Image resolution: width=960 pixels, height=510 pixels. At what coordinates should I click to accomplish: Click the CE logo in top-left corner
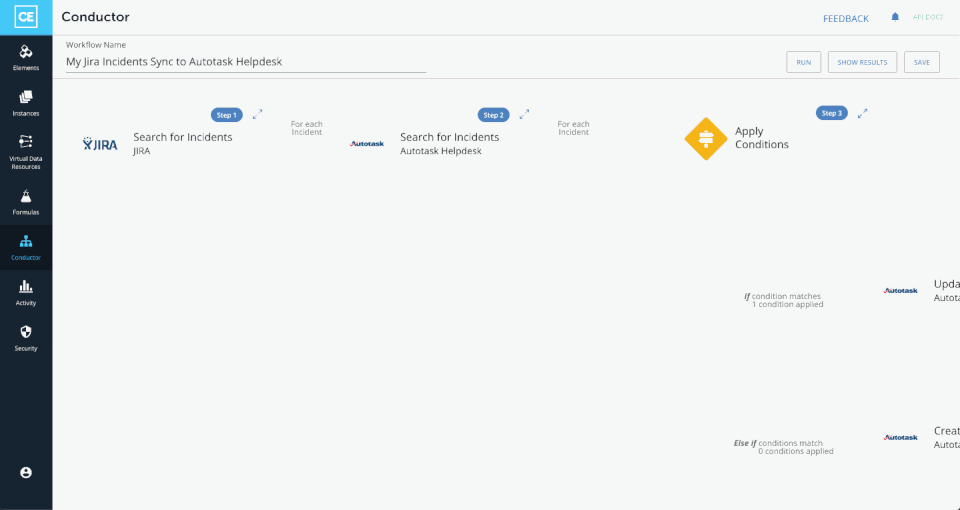(x=26, y=17)
